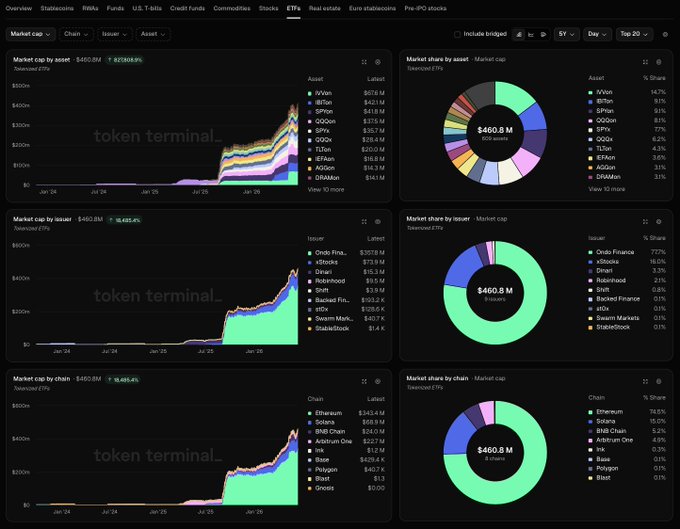Click IVVon green swatch in Market cap by asset legend
680x529 pixels.
pos(310,93)
